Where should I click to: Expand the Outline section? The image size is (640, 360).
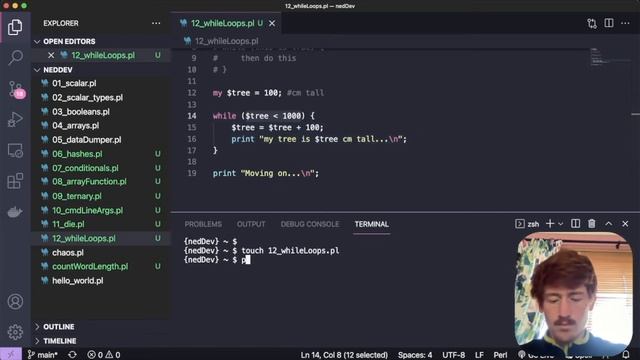(x=100, y=327)
